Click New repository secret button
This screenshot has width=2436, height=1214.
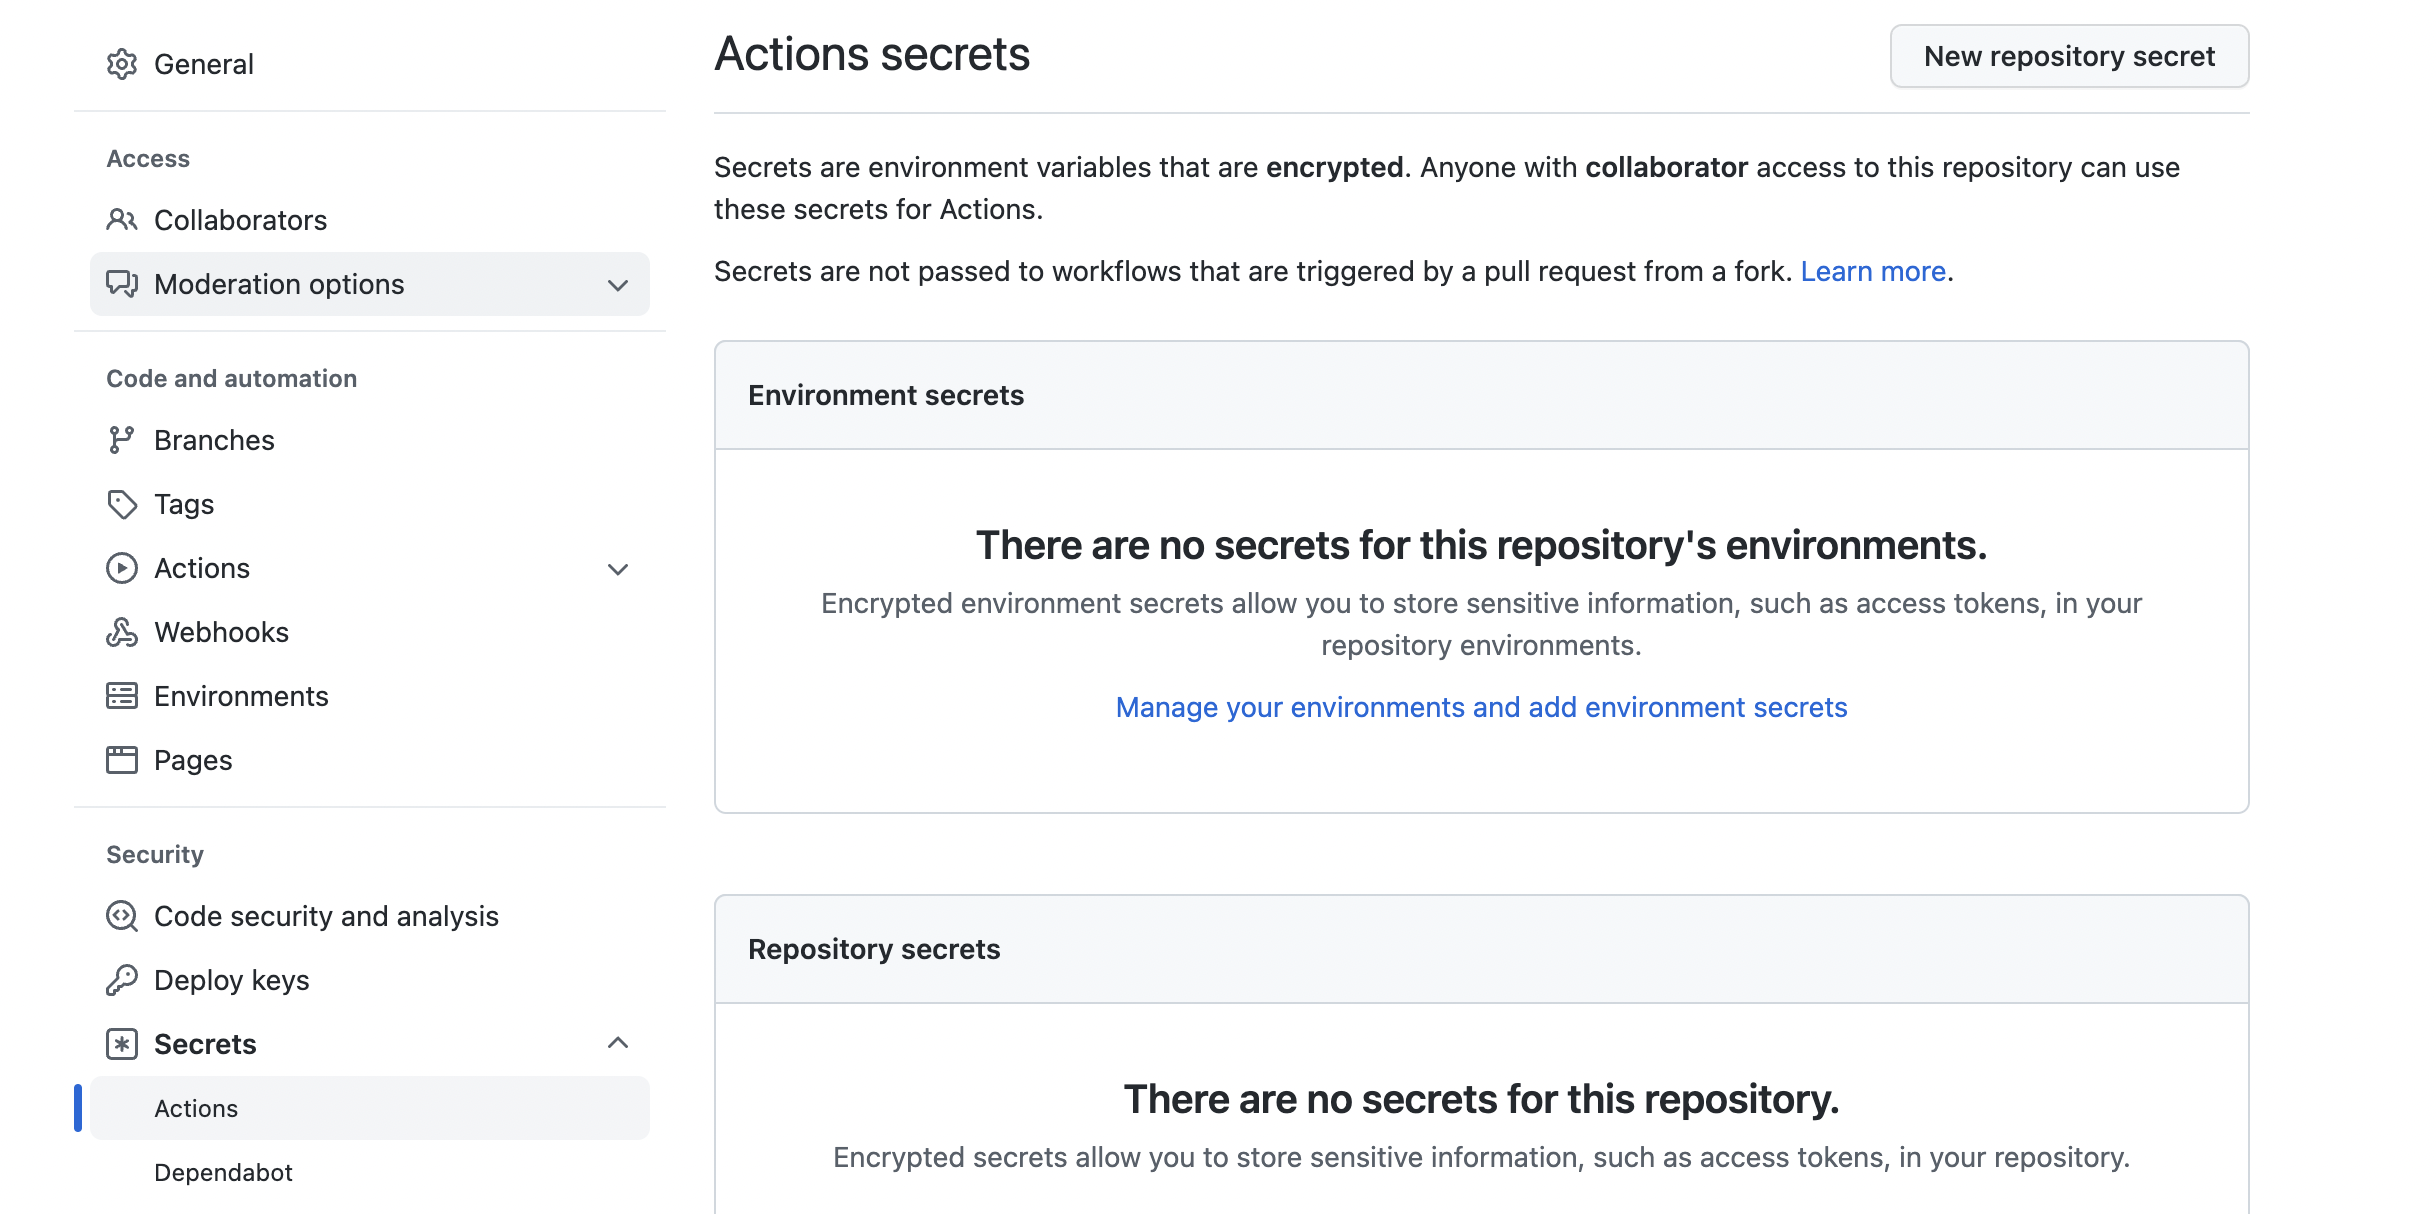[x=2069, y=56]
